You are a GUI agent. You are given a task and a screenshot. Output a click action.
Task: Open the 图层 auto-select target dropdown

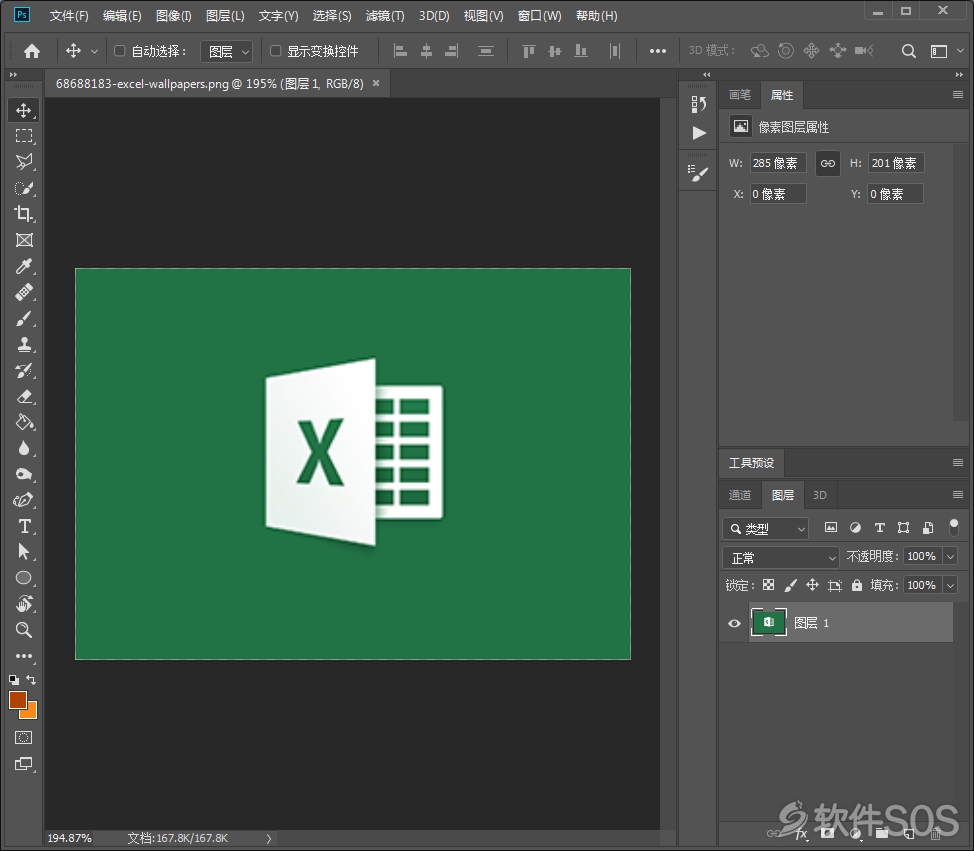pos(227,51)
